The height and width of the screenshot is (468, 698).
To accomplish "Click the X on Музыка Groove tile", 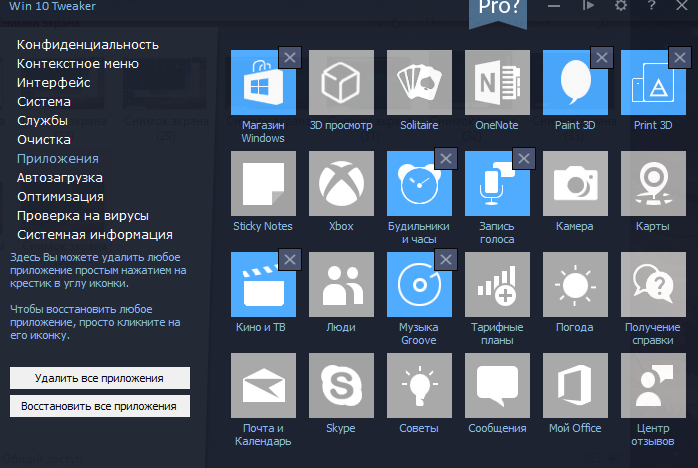I will (445, 260).
